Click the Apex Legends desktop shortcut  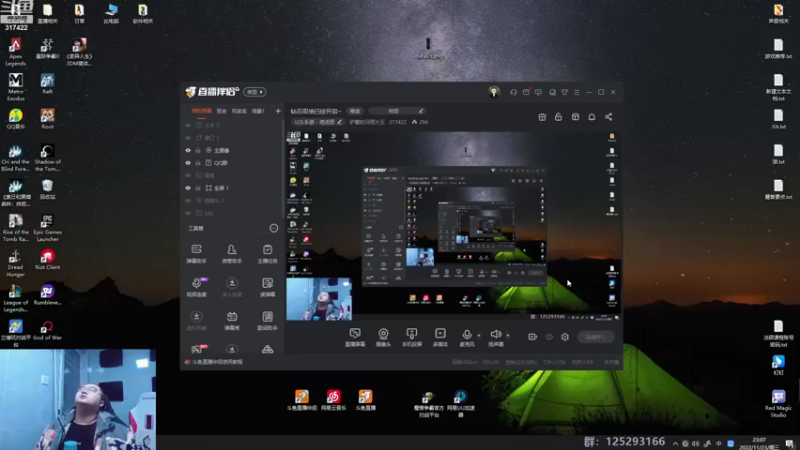tap(15, 52)
